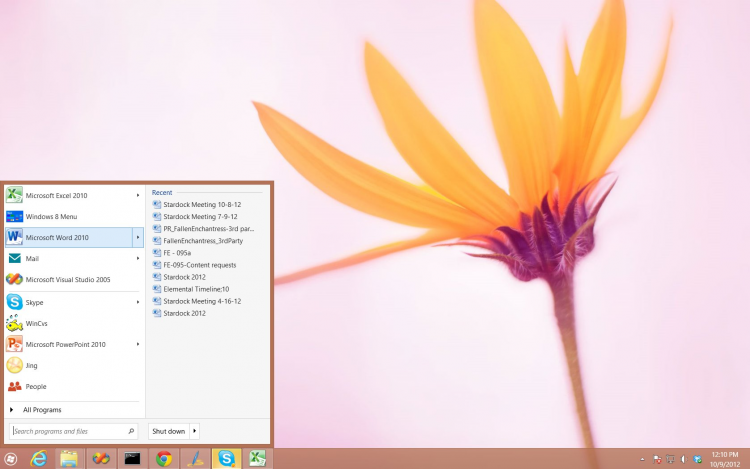The width and height of the screenshot is (750, 469).
Task: Select the Windows 8 Menu entry
Action: coord(51,216)
